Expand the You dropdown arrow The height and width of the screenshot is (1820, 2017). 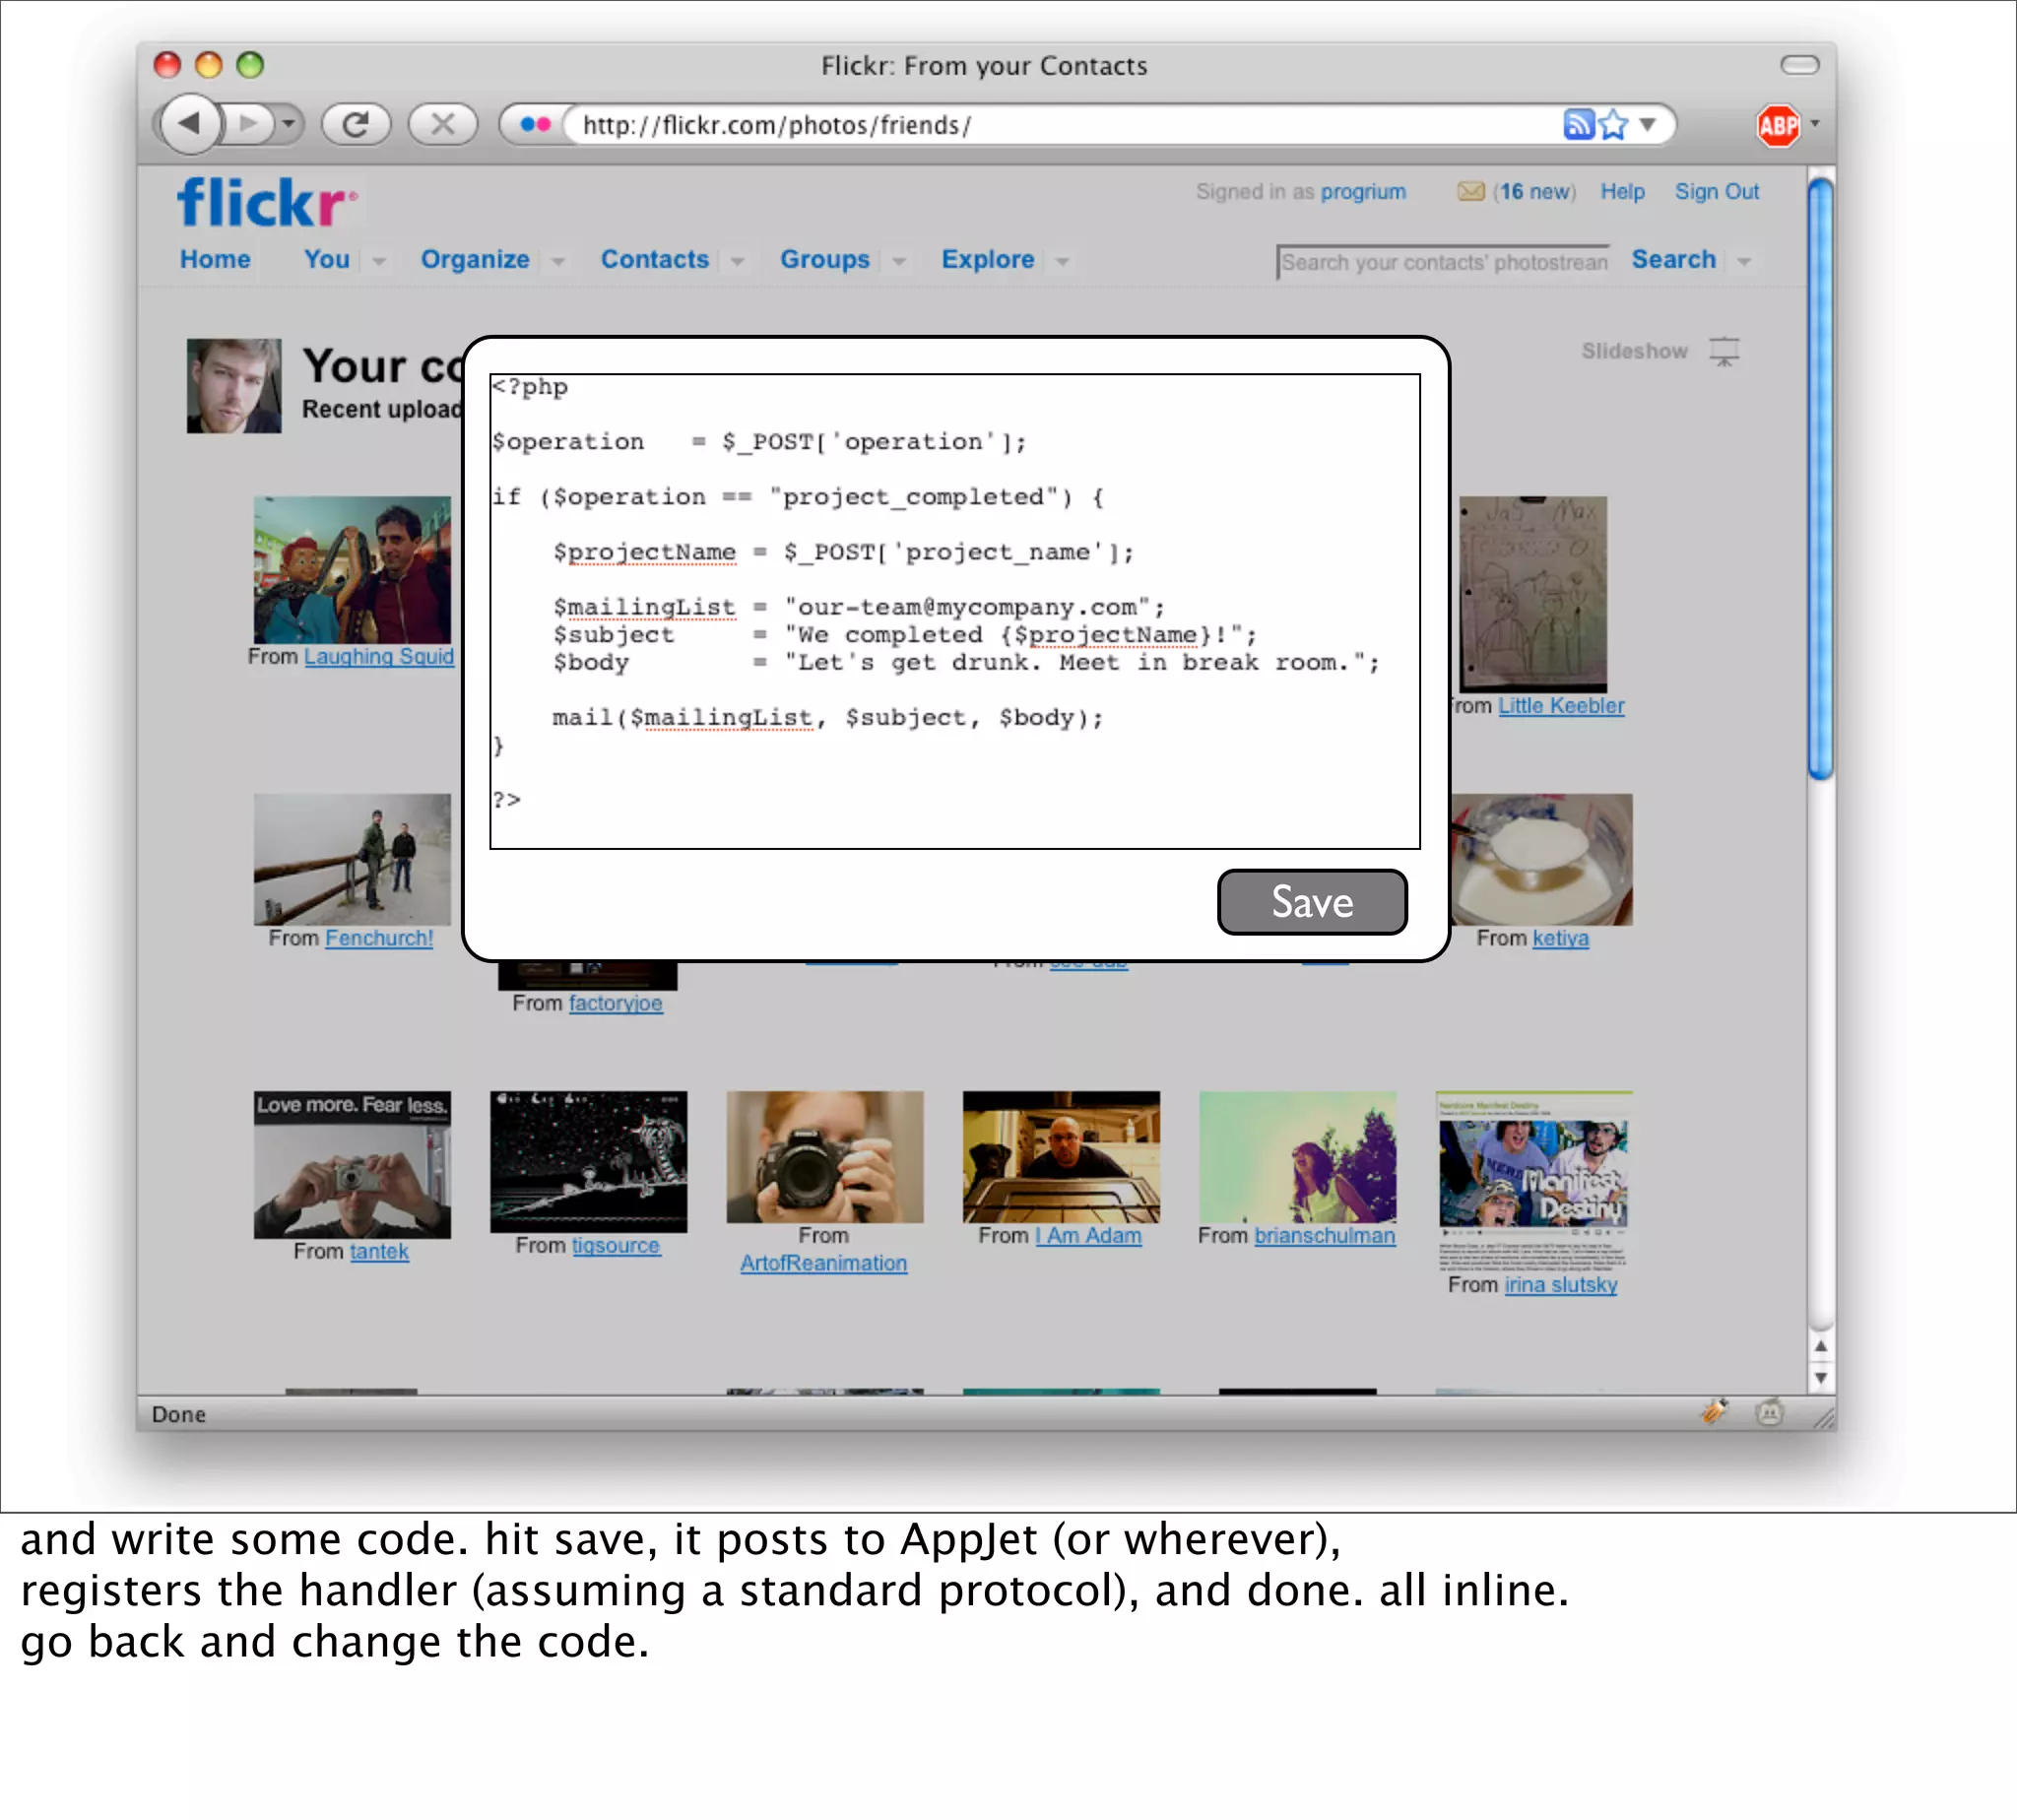point(379,261)
